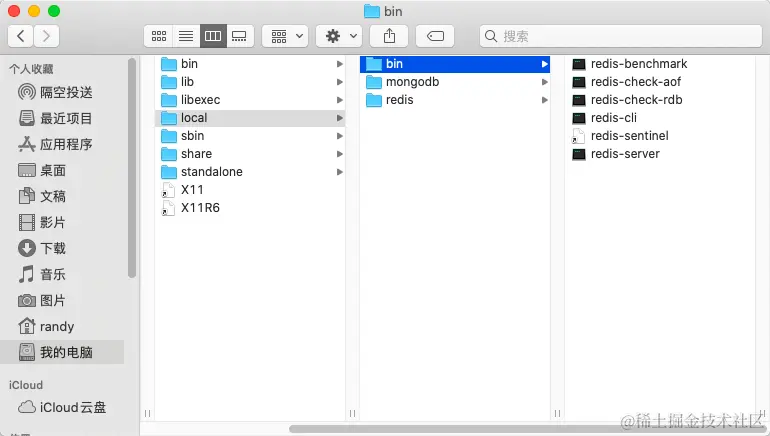Click the mongodb folder icon
The height and width of the screenshot is (436, 770).
click(374, 82)
